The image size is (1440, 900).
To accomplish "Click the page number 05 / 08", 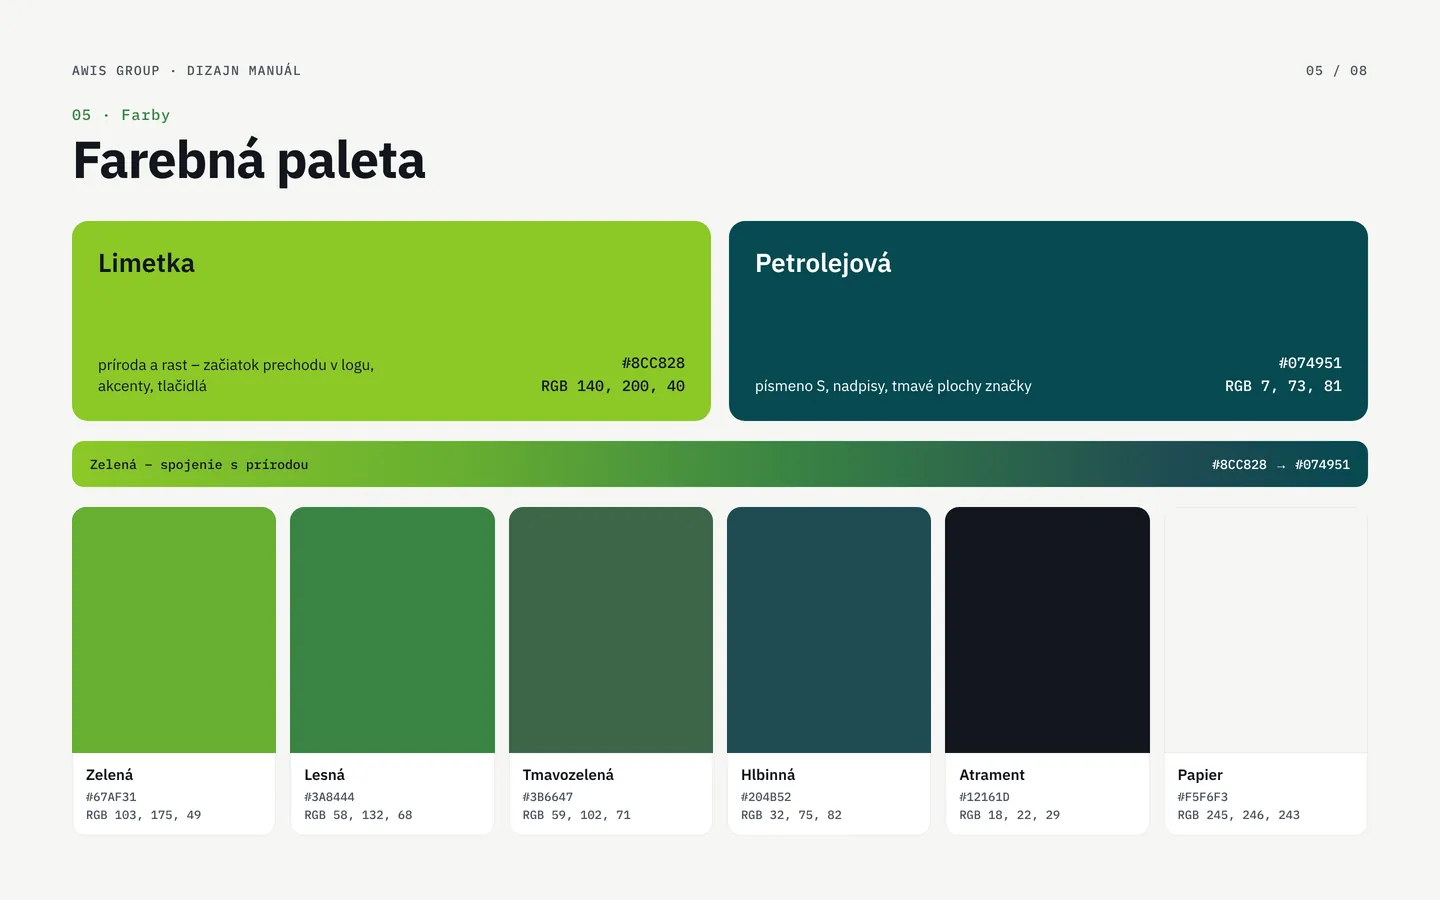I will pos(1336,71).
